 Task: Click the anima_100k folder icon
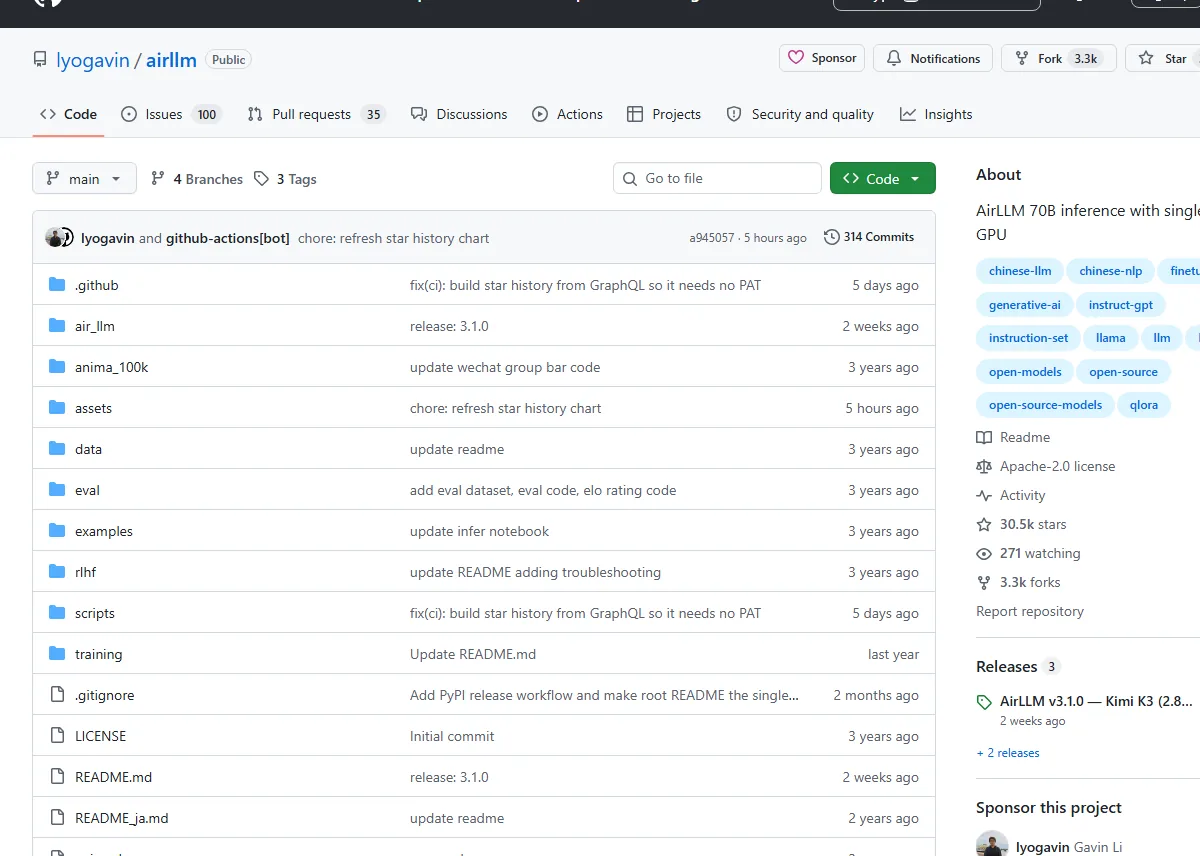point(57,367)
